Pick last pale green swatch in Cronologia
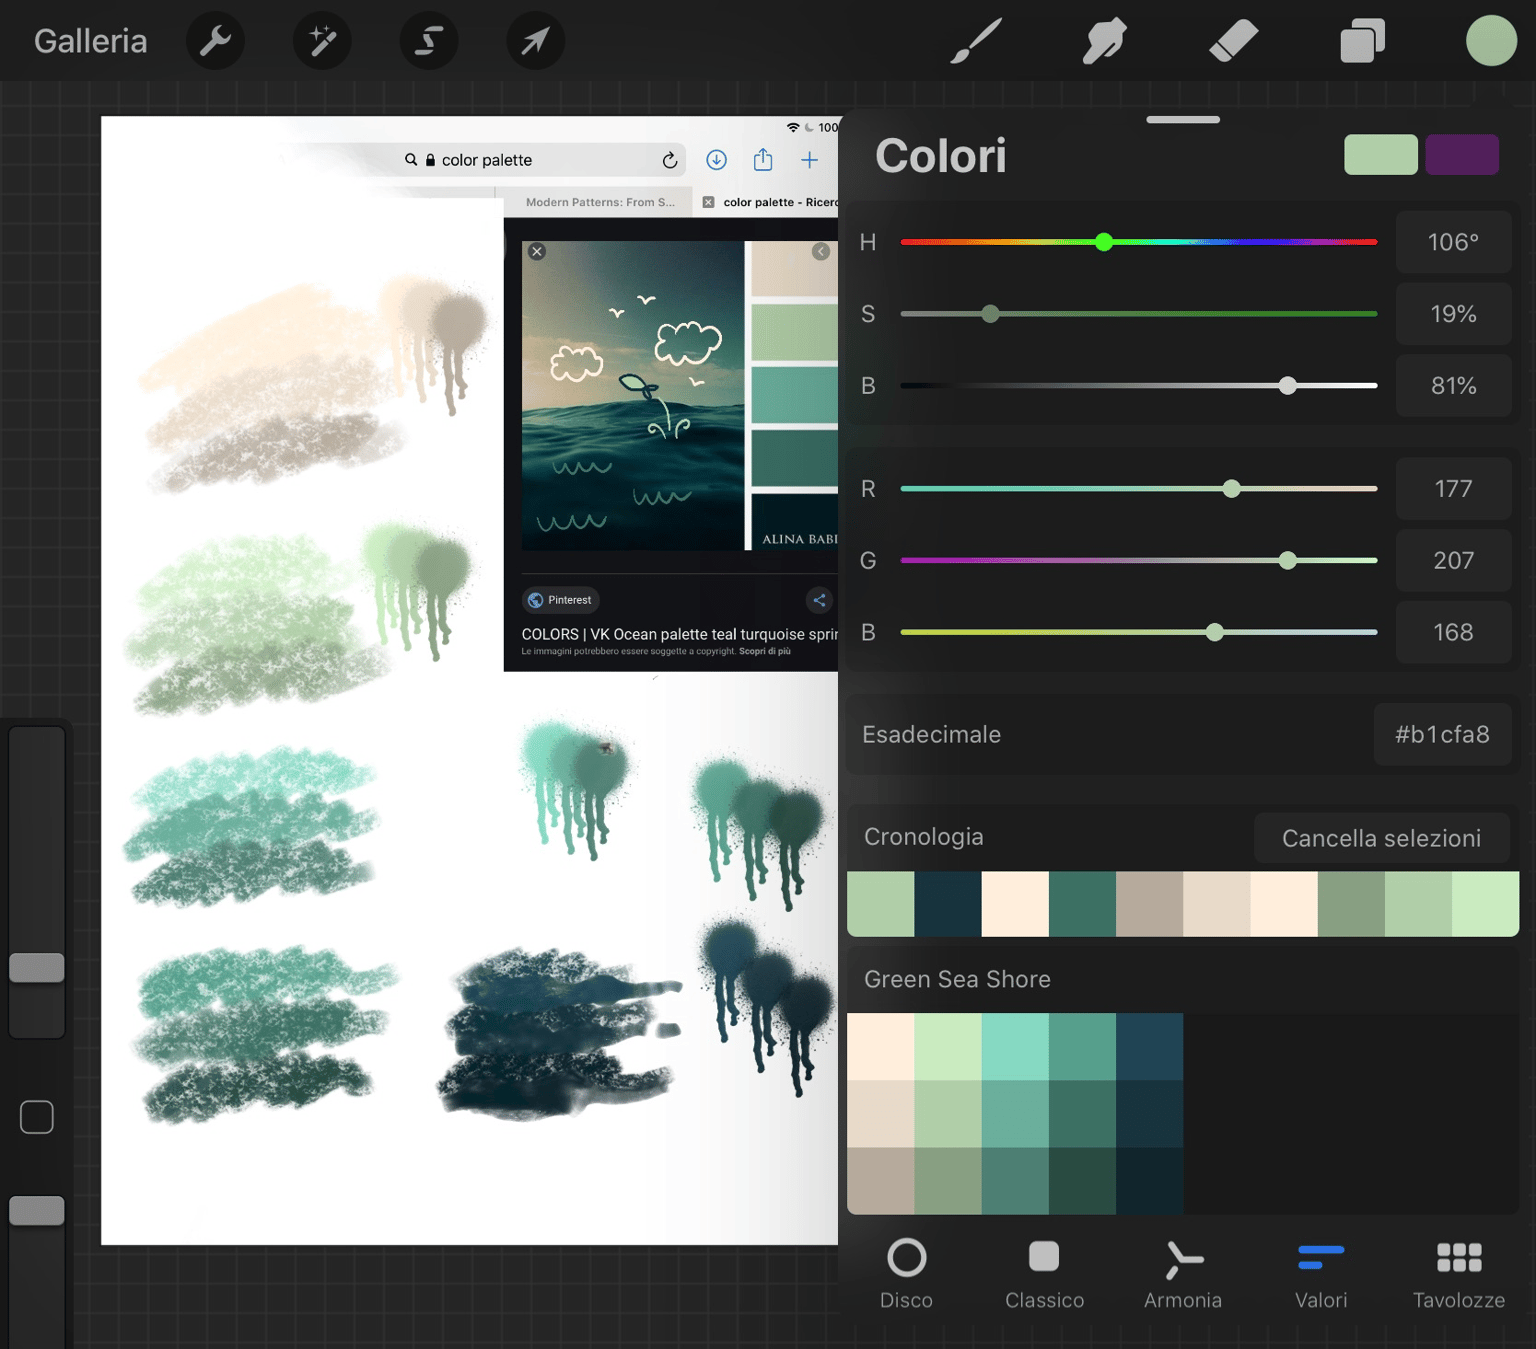The image size is (1536, 1349). point(1485,904)
